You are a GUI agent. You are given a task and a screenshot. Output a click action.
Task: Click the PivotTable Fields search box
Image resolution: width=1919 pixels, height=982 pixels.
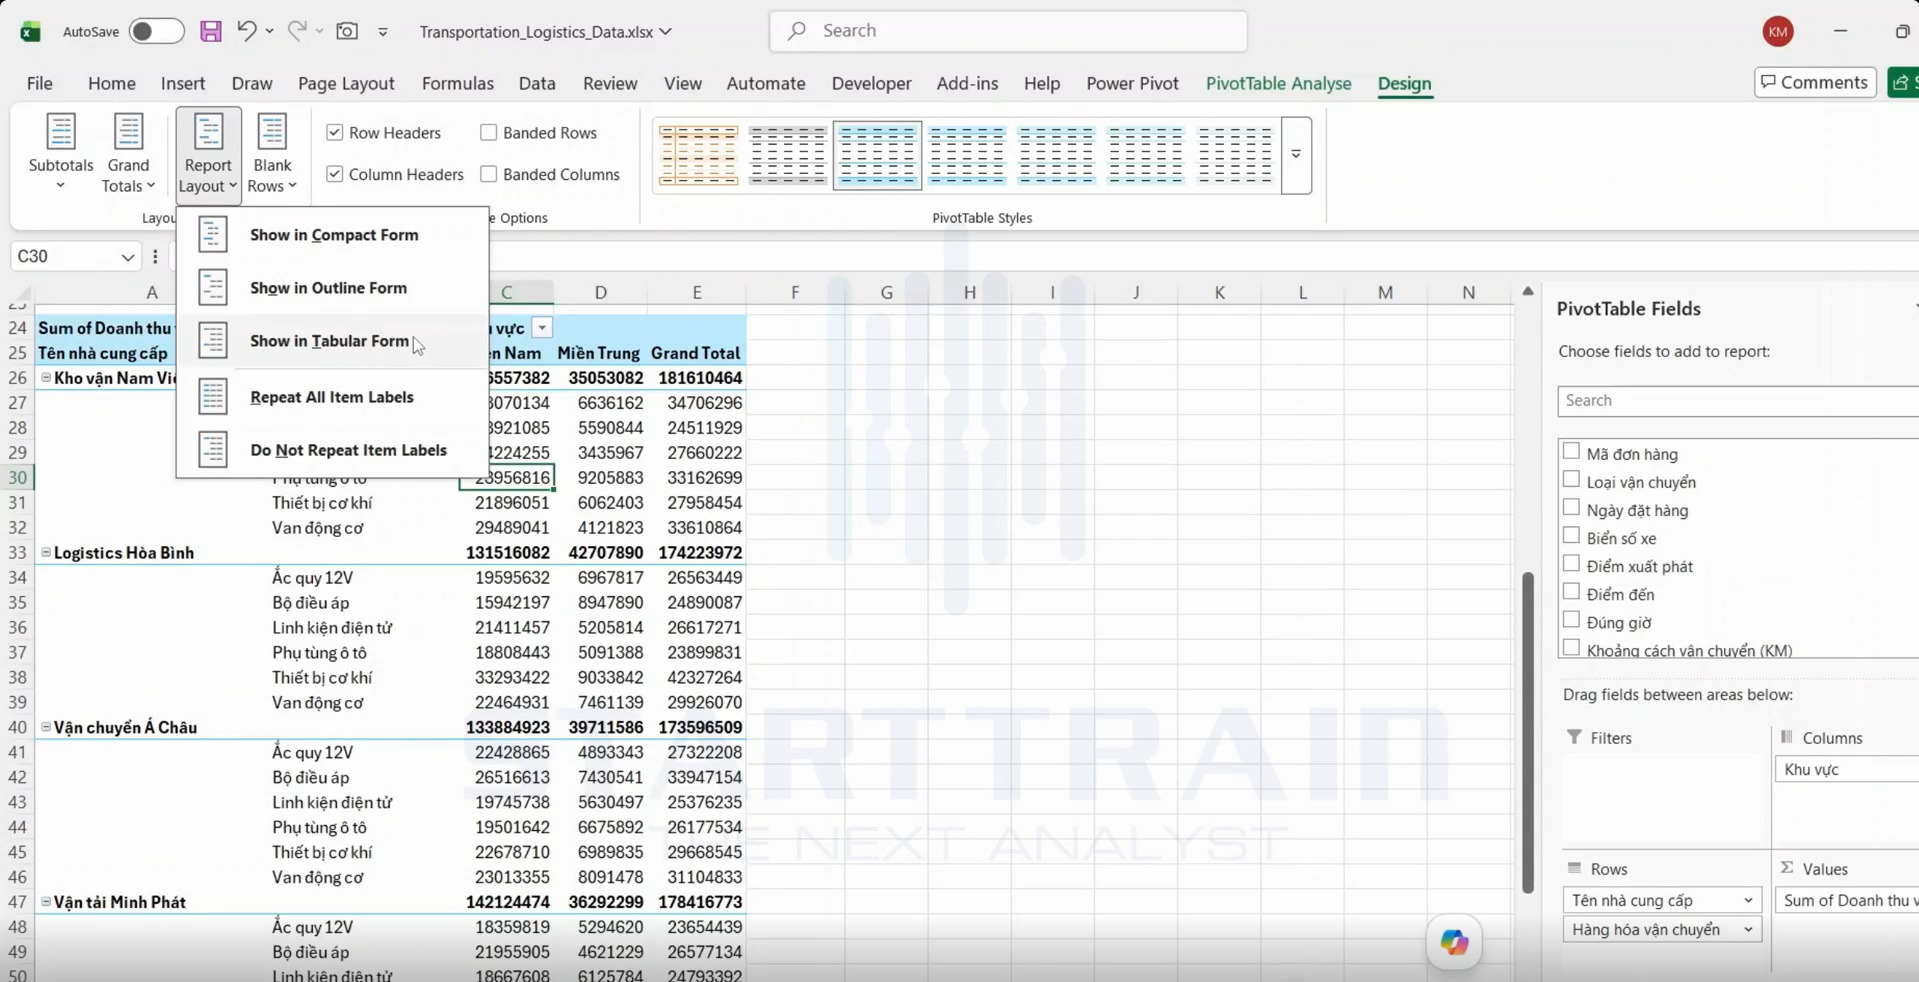pos(1738,400)
